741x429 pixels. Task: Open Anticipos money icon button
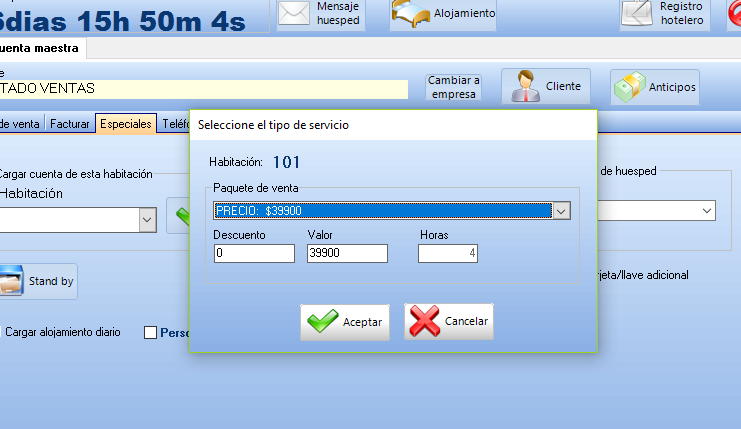[655, 87]
